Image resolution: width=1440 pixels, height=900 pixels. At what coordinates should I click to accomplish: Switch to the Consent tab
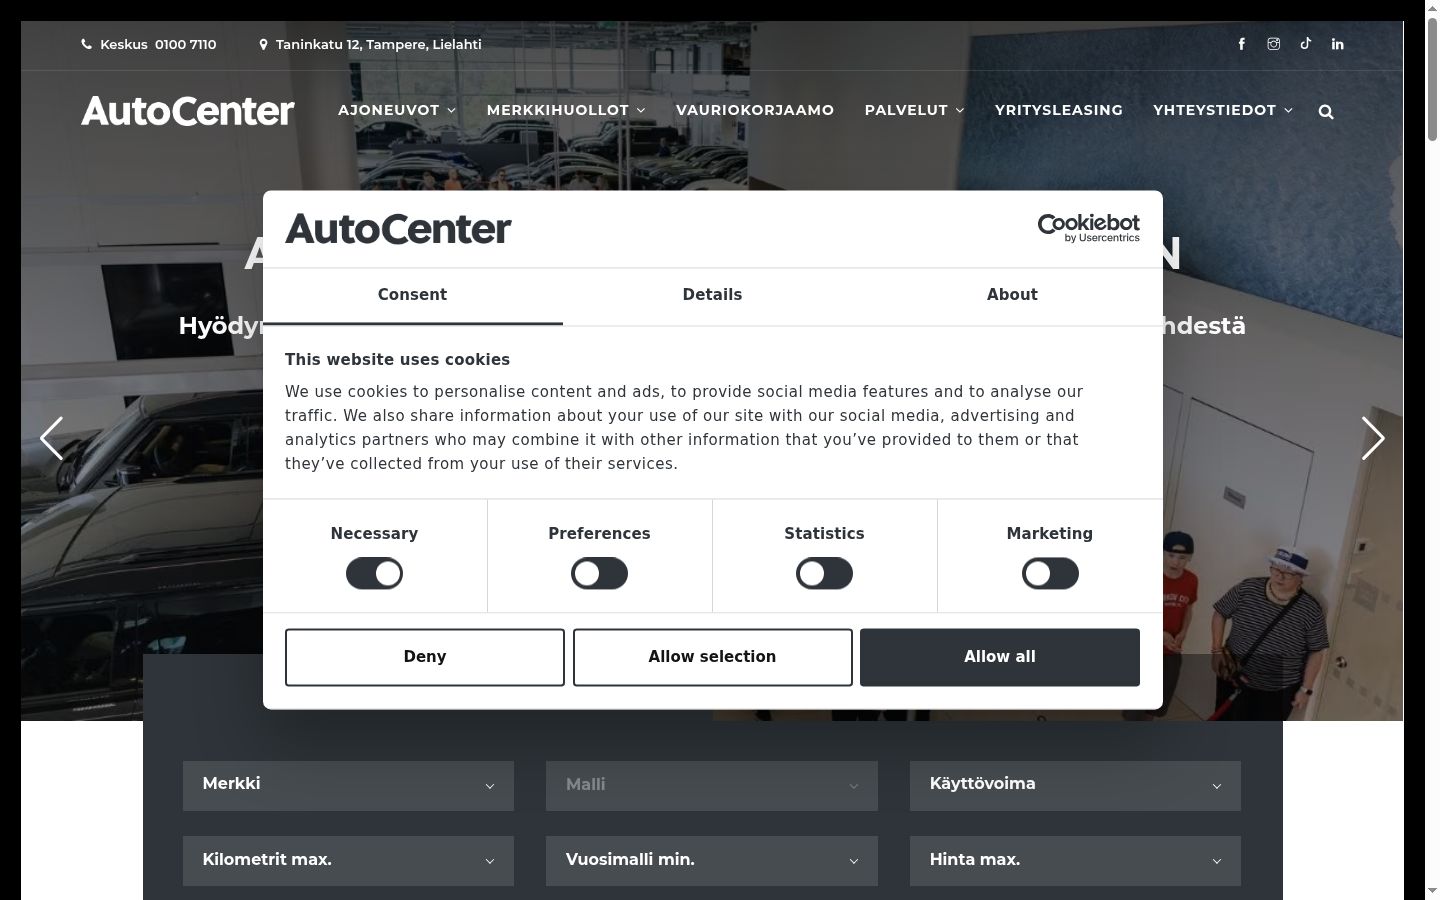pos(412,295)
